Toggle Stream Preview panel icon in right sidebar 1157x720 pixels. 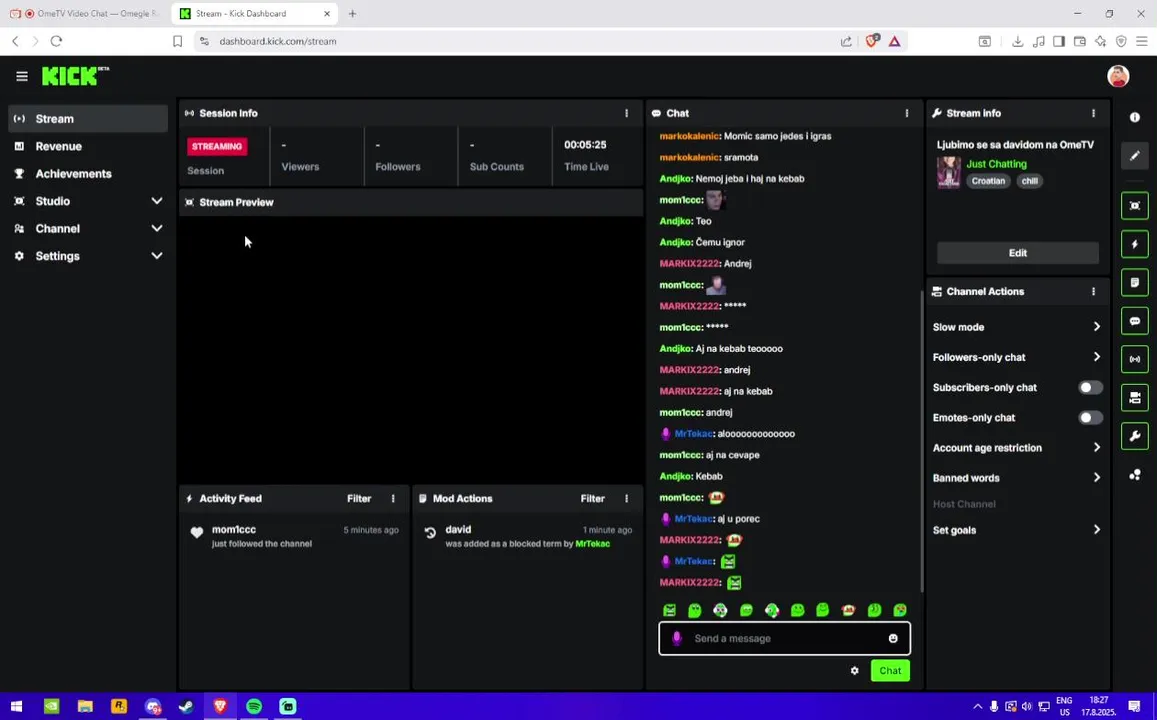[1135, 205]
